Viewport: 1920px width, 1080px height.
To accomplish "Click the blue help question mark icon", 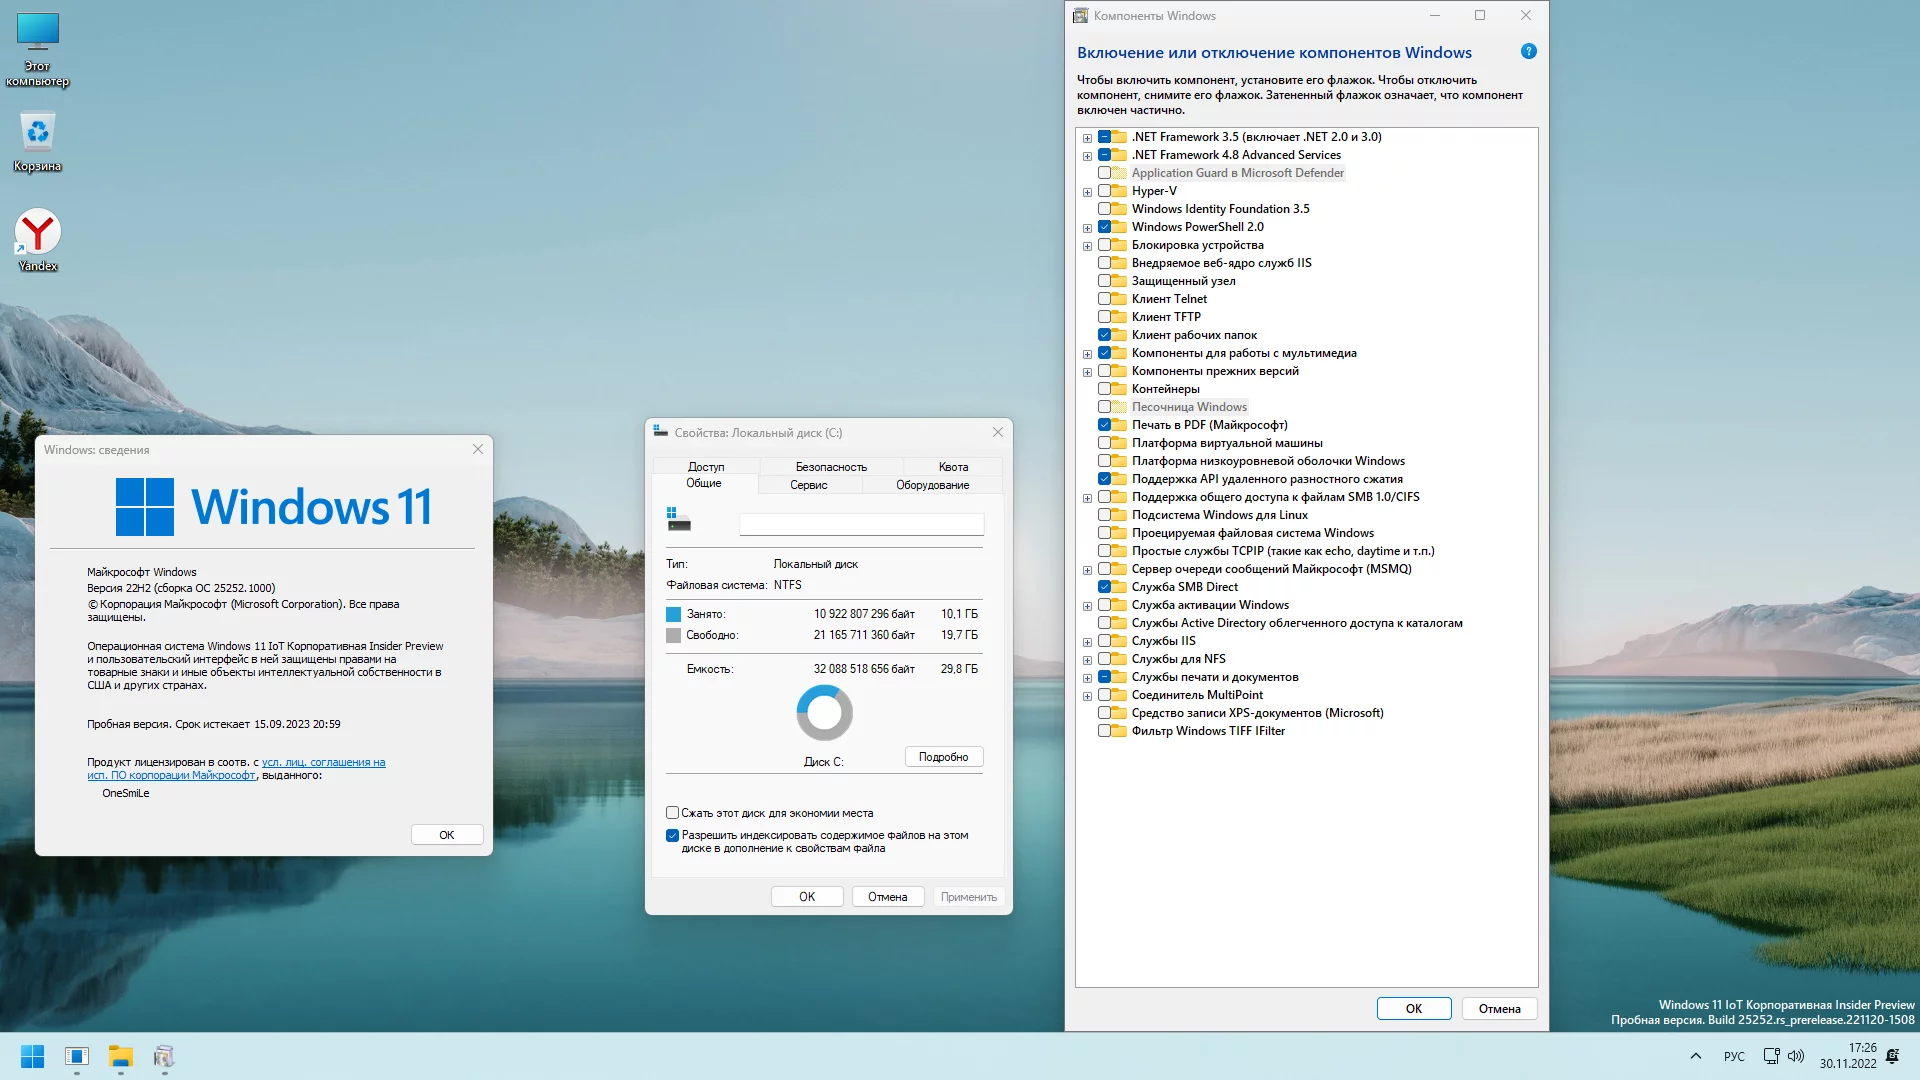I will click(1528, 52).
